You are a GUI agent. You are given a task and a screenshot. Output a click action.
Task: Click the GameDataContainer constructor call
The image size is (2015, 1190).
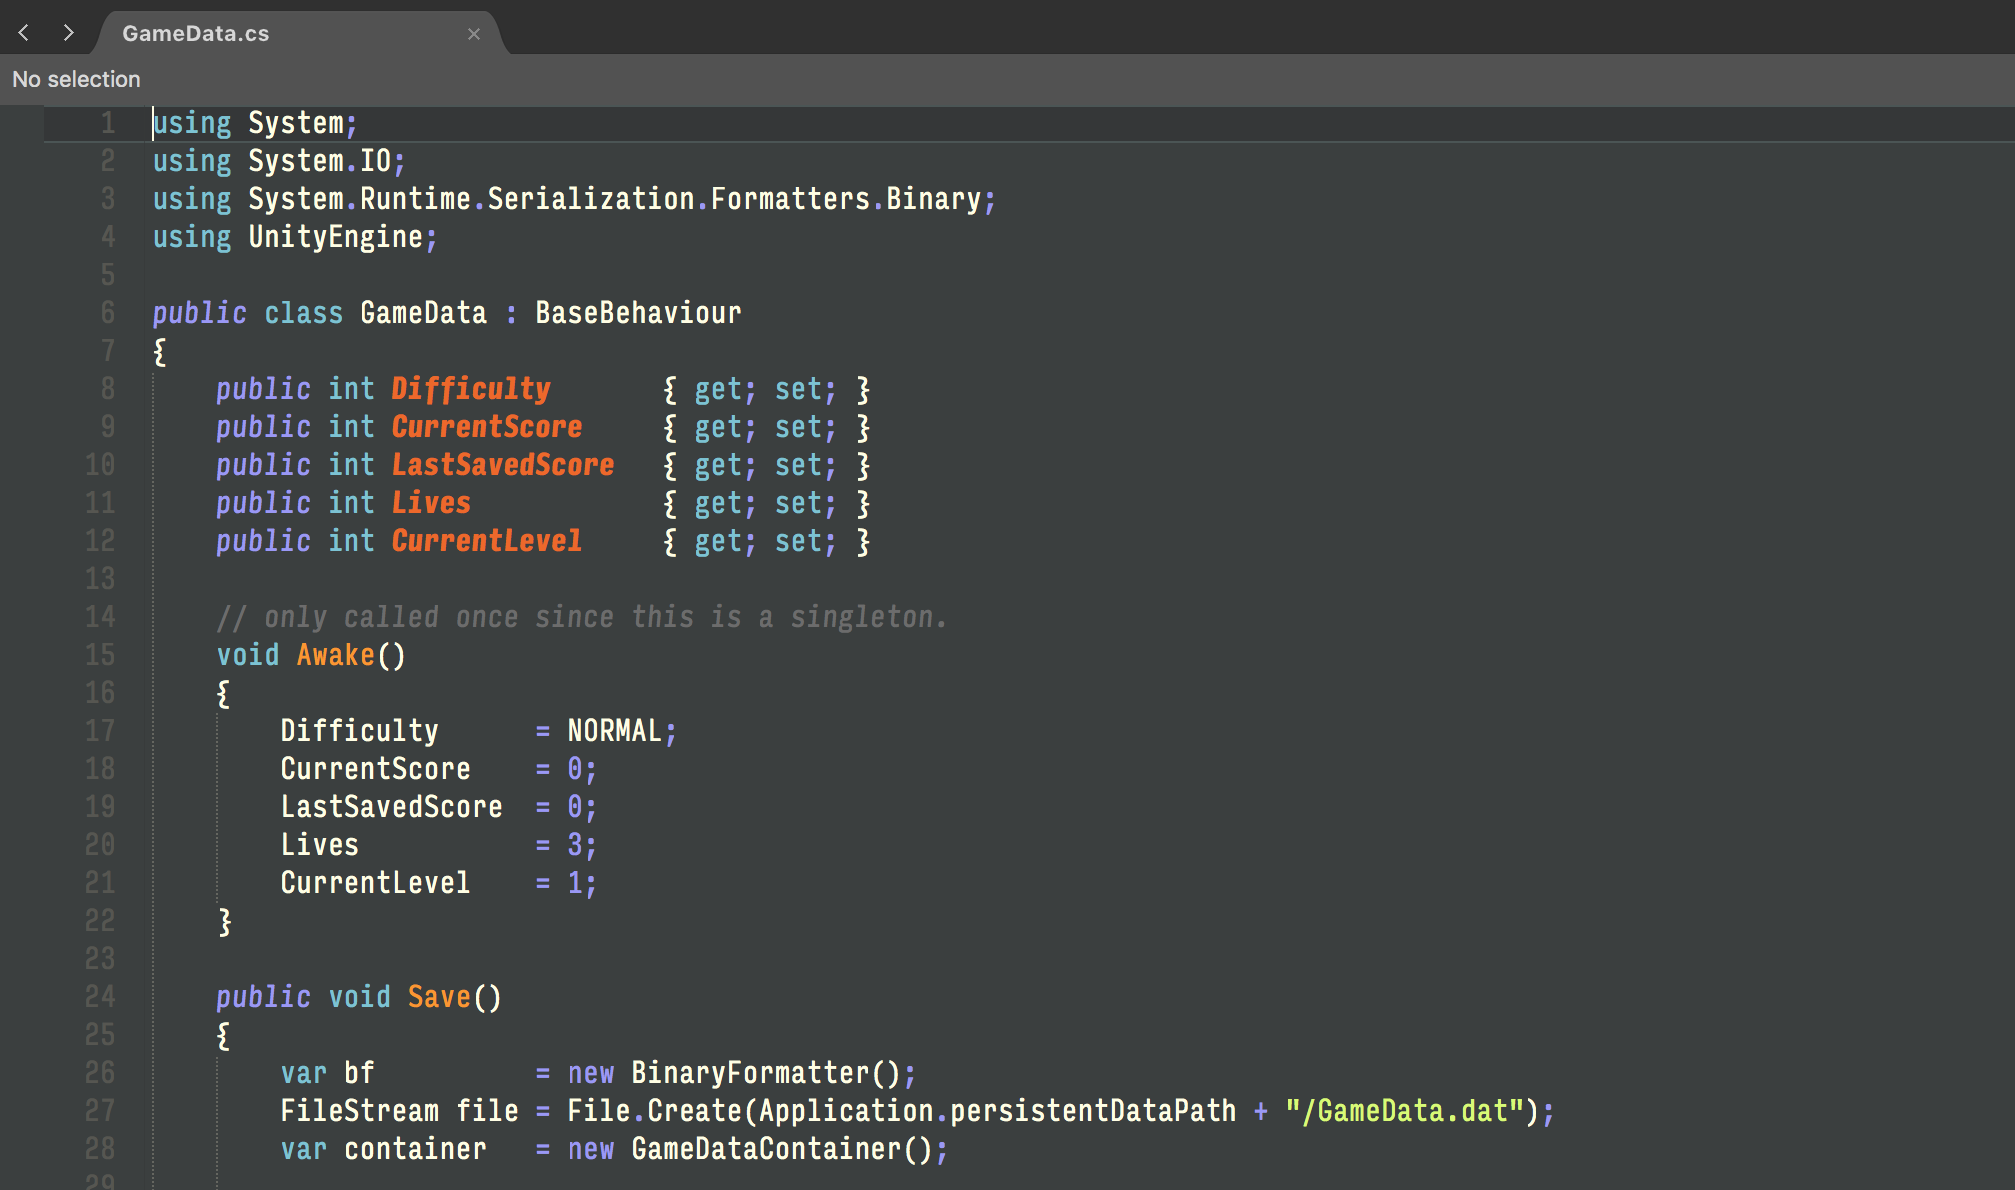766,1149
